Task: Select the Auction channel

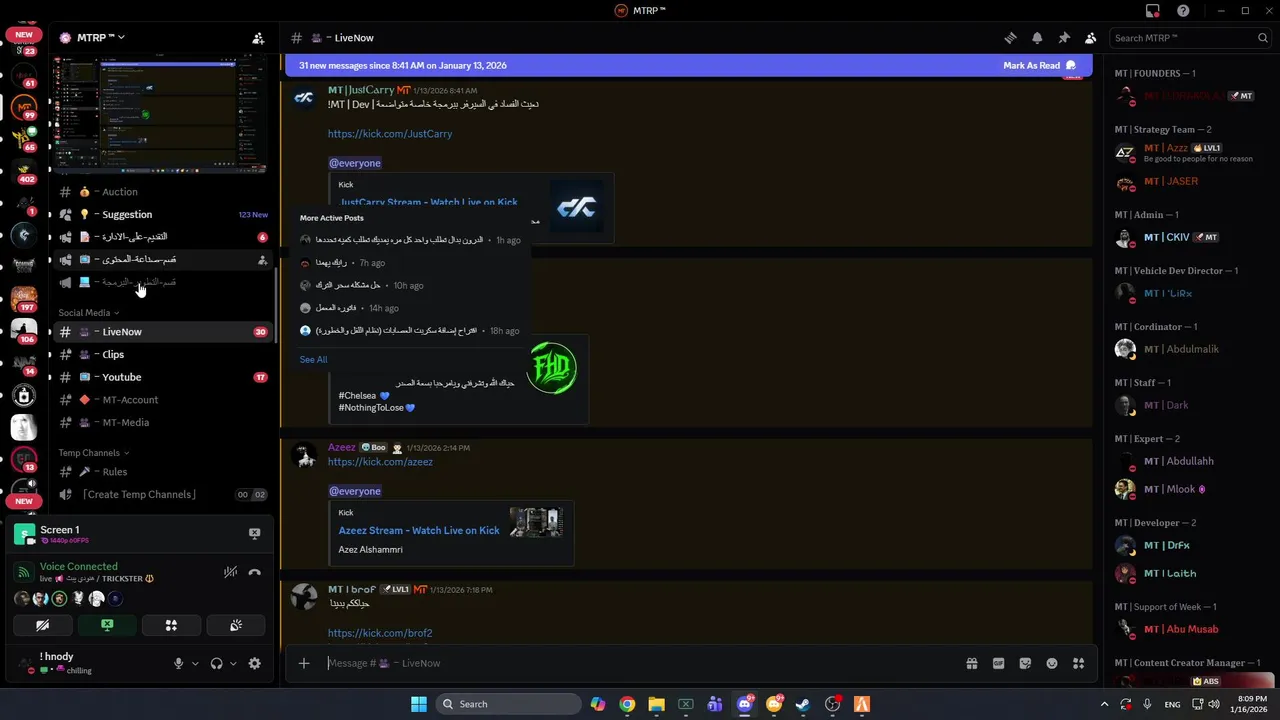Action: (x=163, y=192)
